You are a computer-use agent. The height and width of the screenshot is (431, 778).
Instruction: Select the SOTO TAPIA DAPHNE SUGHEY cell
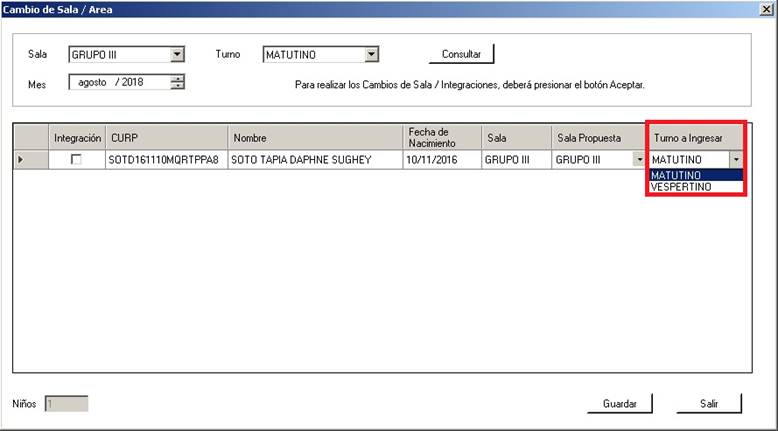click(314, 159)
